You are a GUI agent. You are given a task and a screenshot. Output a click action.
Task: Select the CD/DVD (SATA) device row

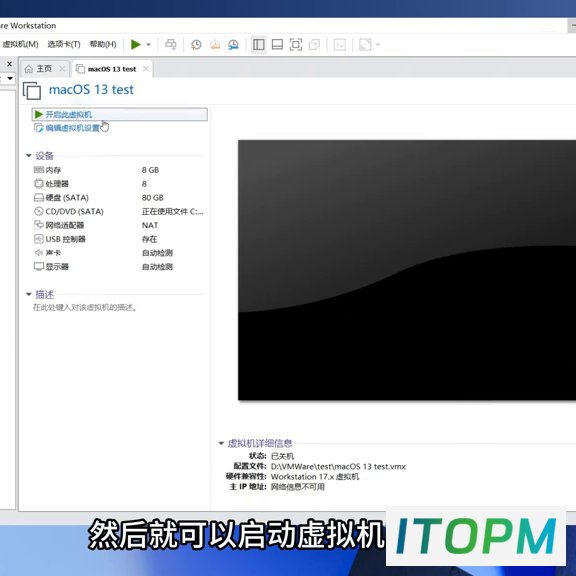point(118,212)
